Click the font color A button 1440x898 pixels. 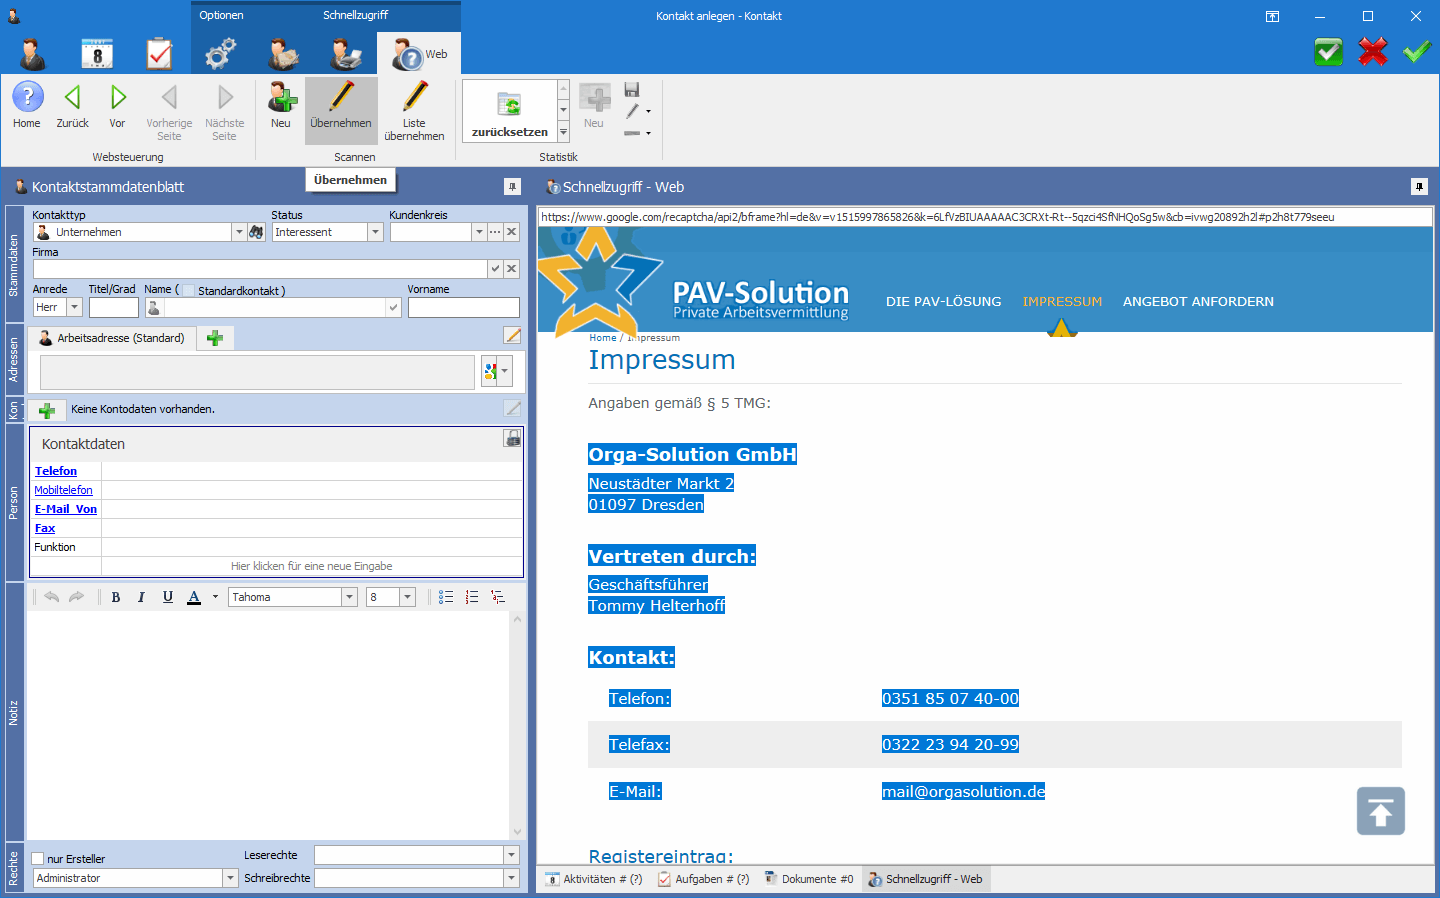point(194,597)
